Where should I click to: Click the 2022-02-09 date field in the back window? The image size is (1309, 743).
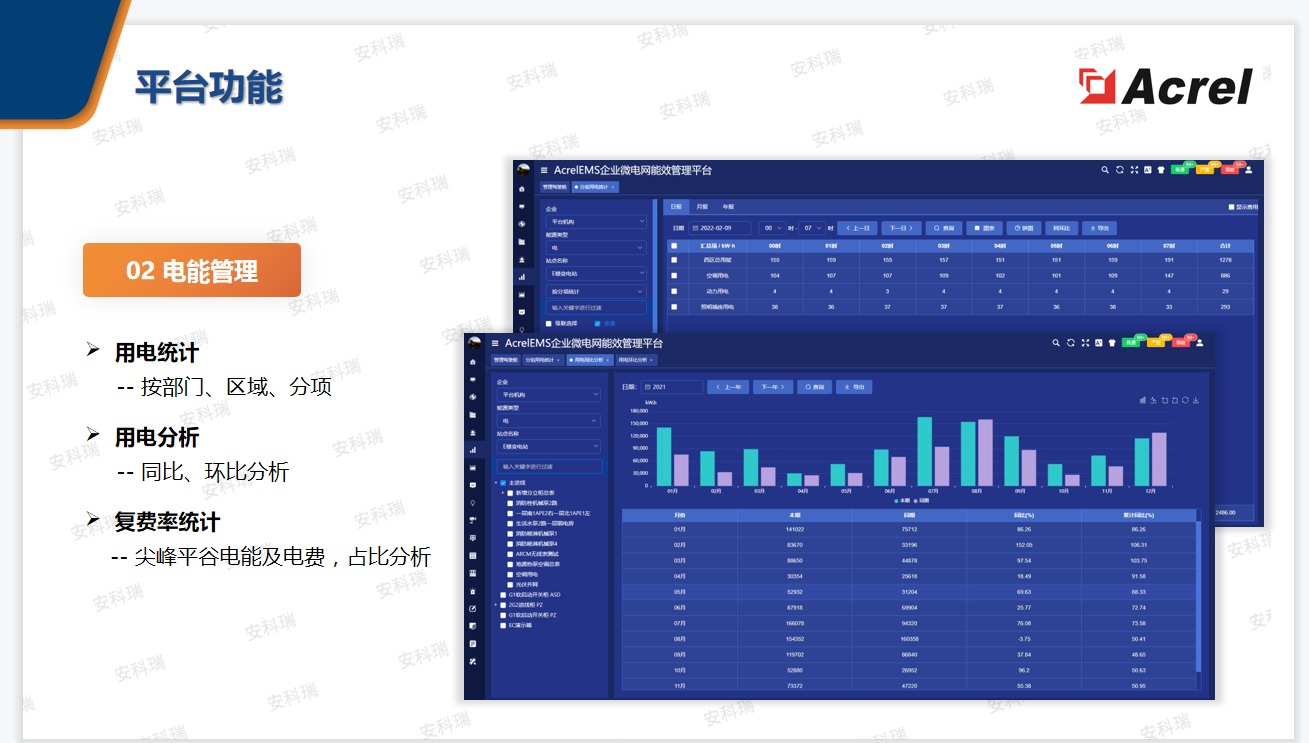[720, 228]
